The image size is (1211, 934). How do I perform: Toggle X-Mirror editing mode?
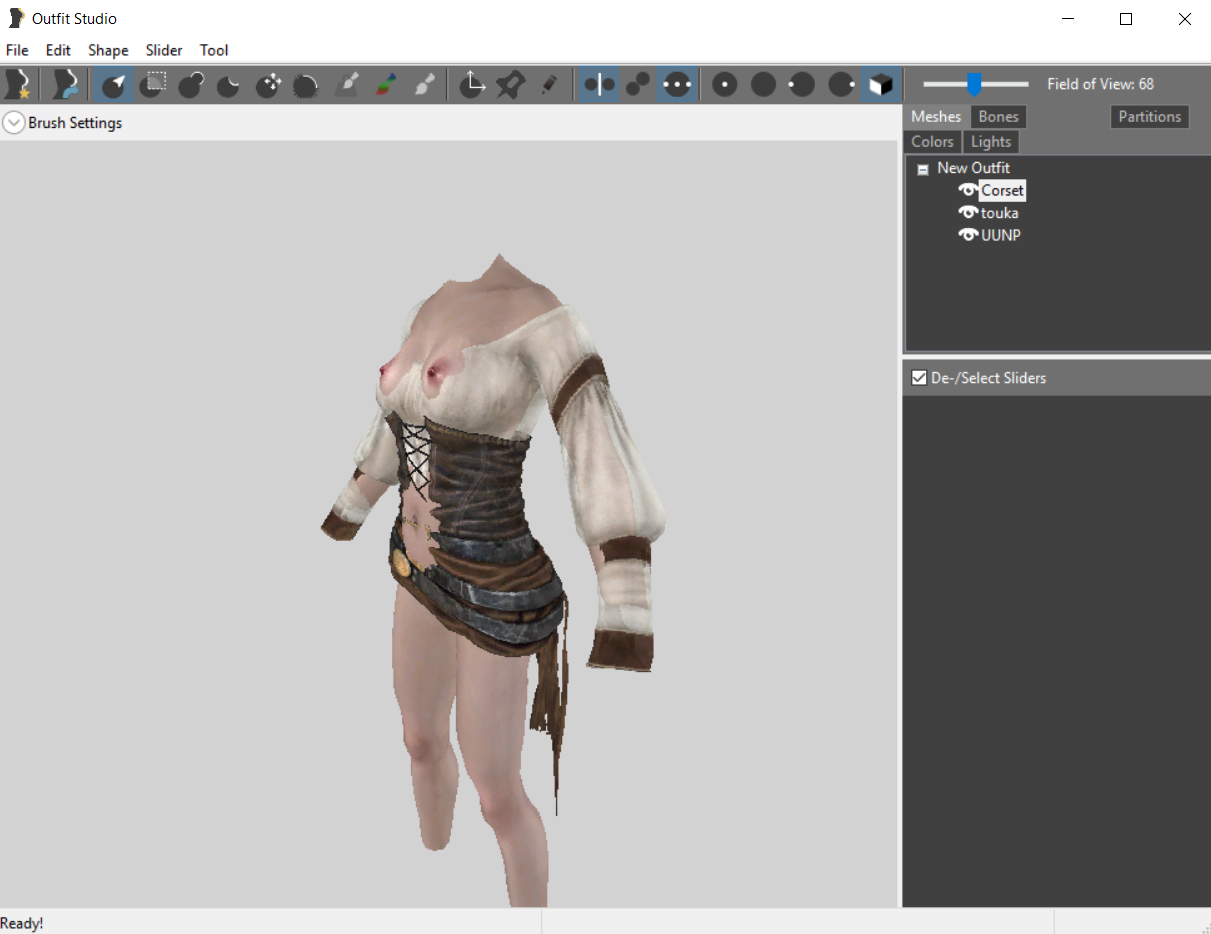[599, 85]
